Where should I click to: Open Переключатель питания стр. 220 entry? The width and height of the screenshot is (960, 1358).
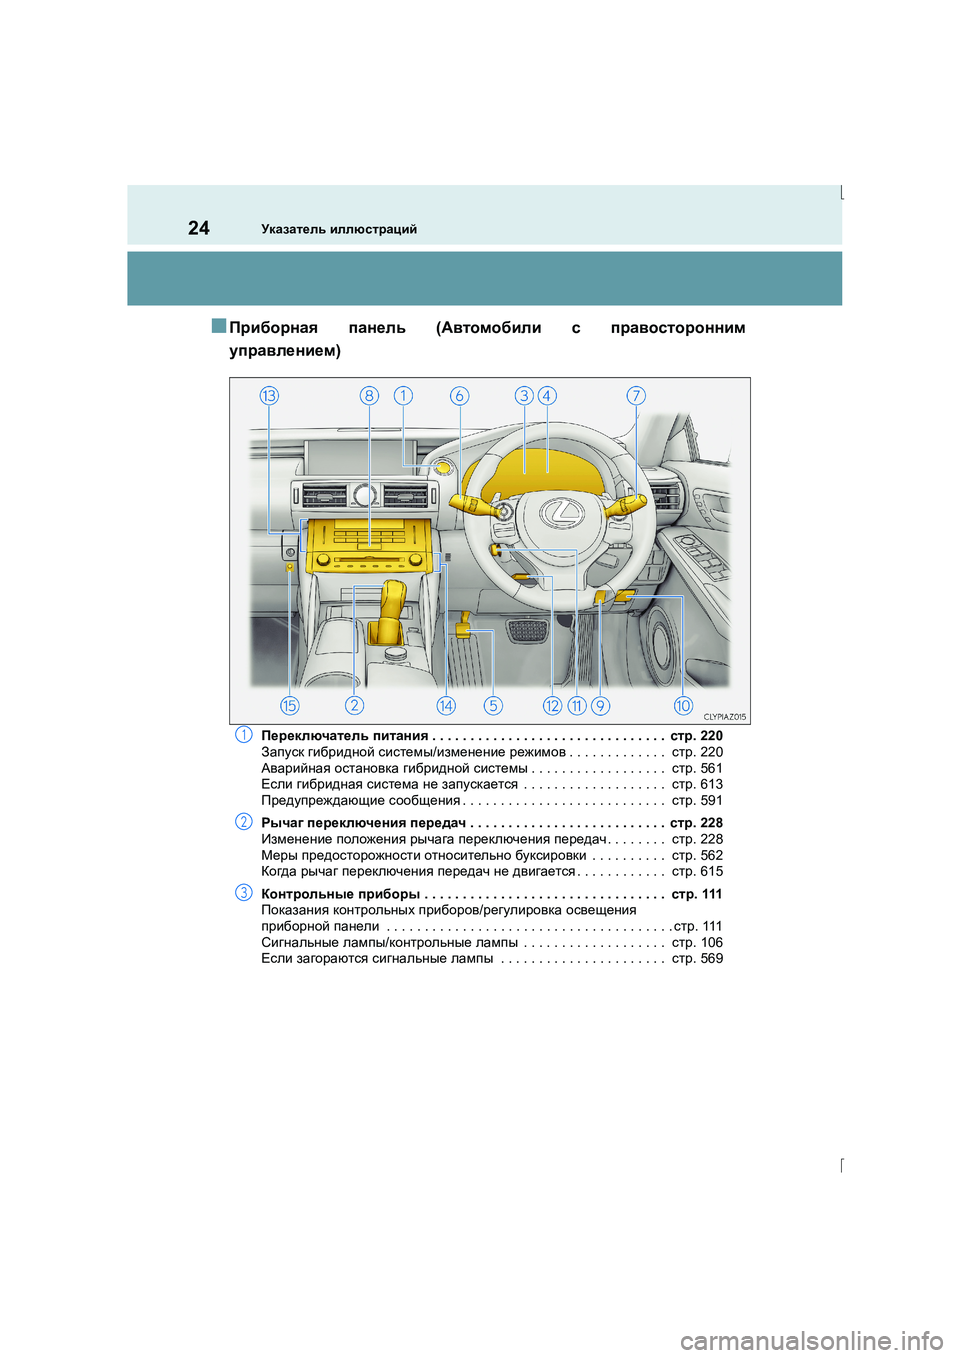(x=492, y=736)
